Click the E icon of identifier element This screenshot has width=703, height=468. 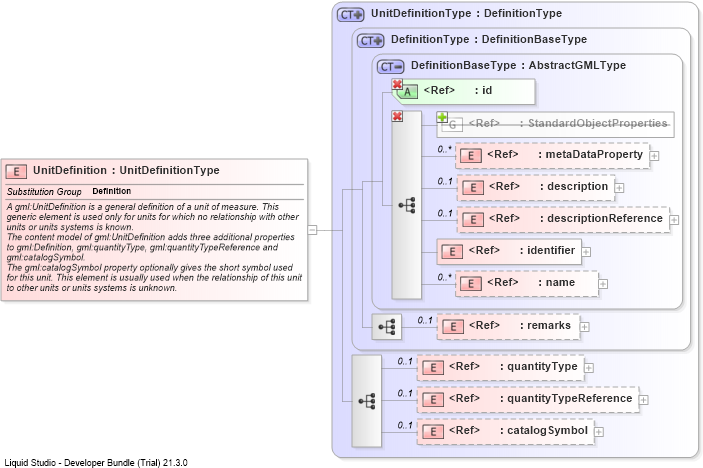click(x=452, y=251)
